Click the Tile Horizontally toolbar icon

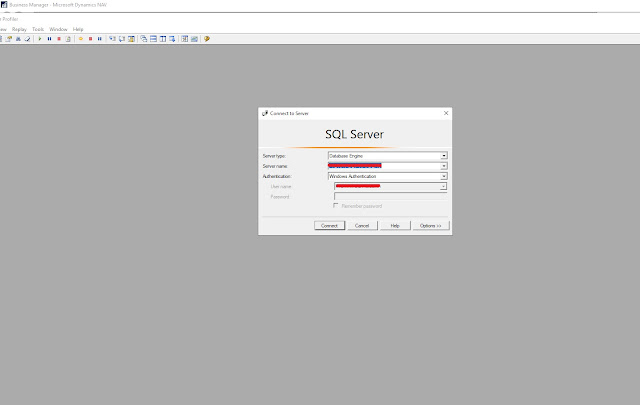tap(153, 39)
